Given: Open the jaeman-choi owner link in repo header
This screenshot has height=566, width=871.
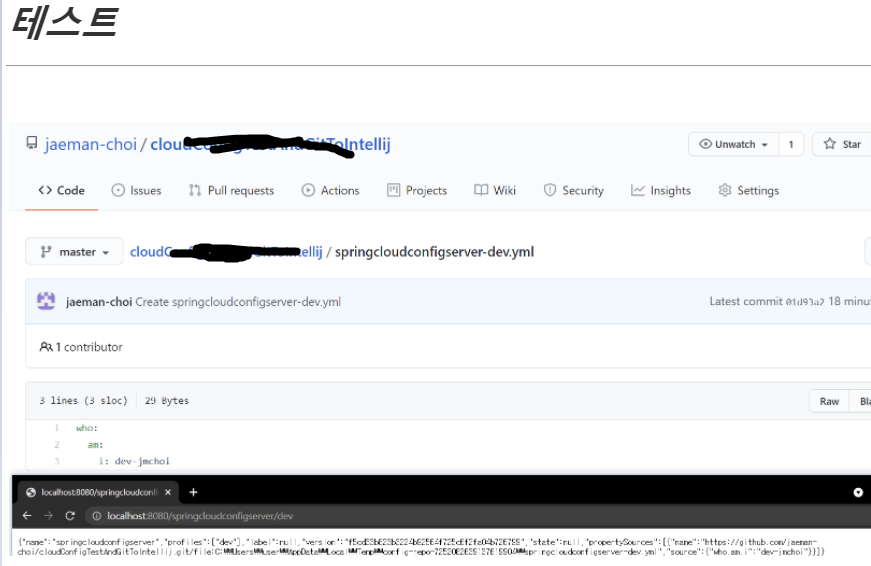Looking at the screenshot, I should point(91,144).
